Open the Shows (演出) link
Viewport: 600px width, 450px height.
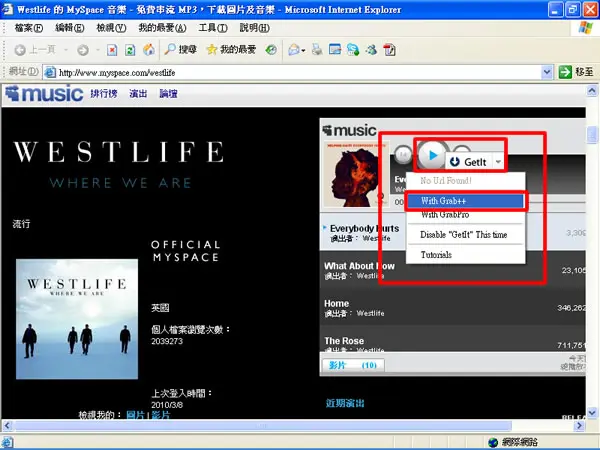tap(138, 94)
